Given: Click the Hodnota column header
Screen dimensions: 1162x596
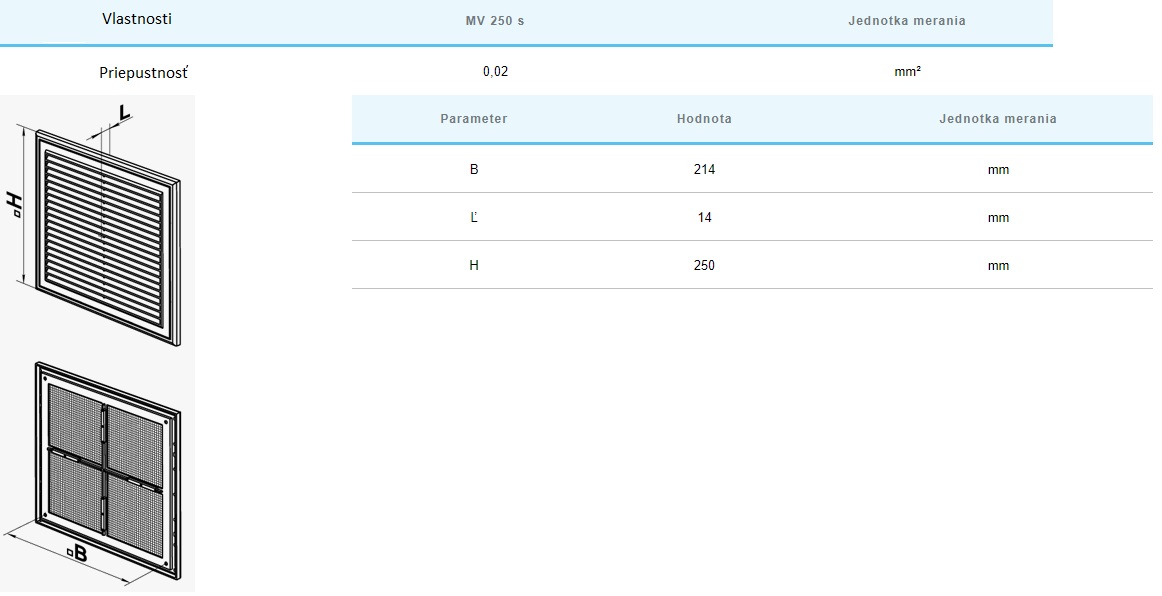Looking at the screenshot, I should (704, 119).
